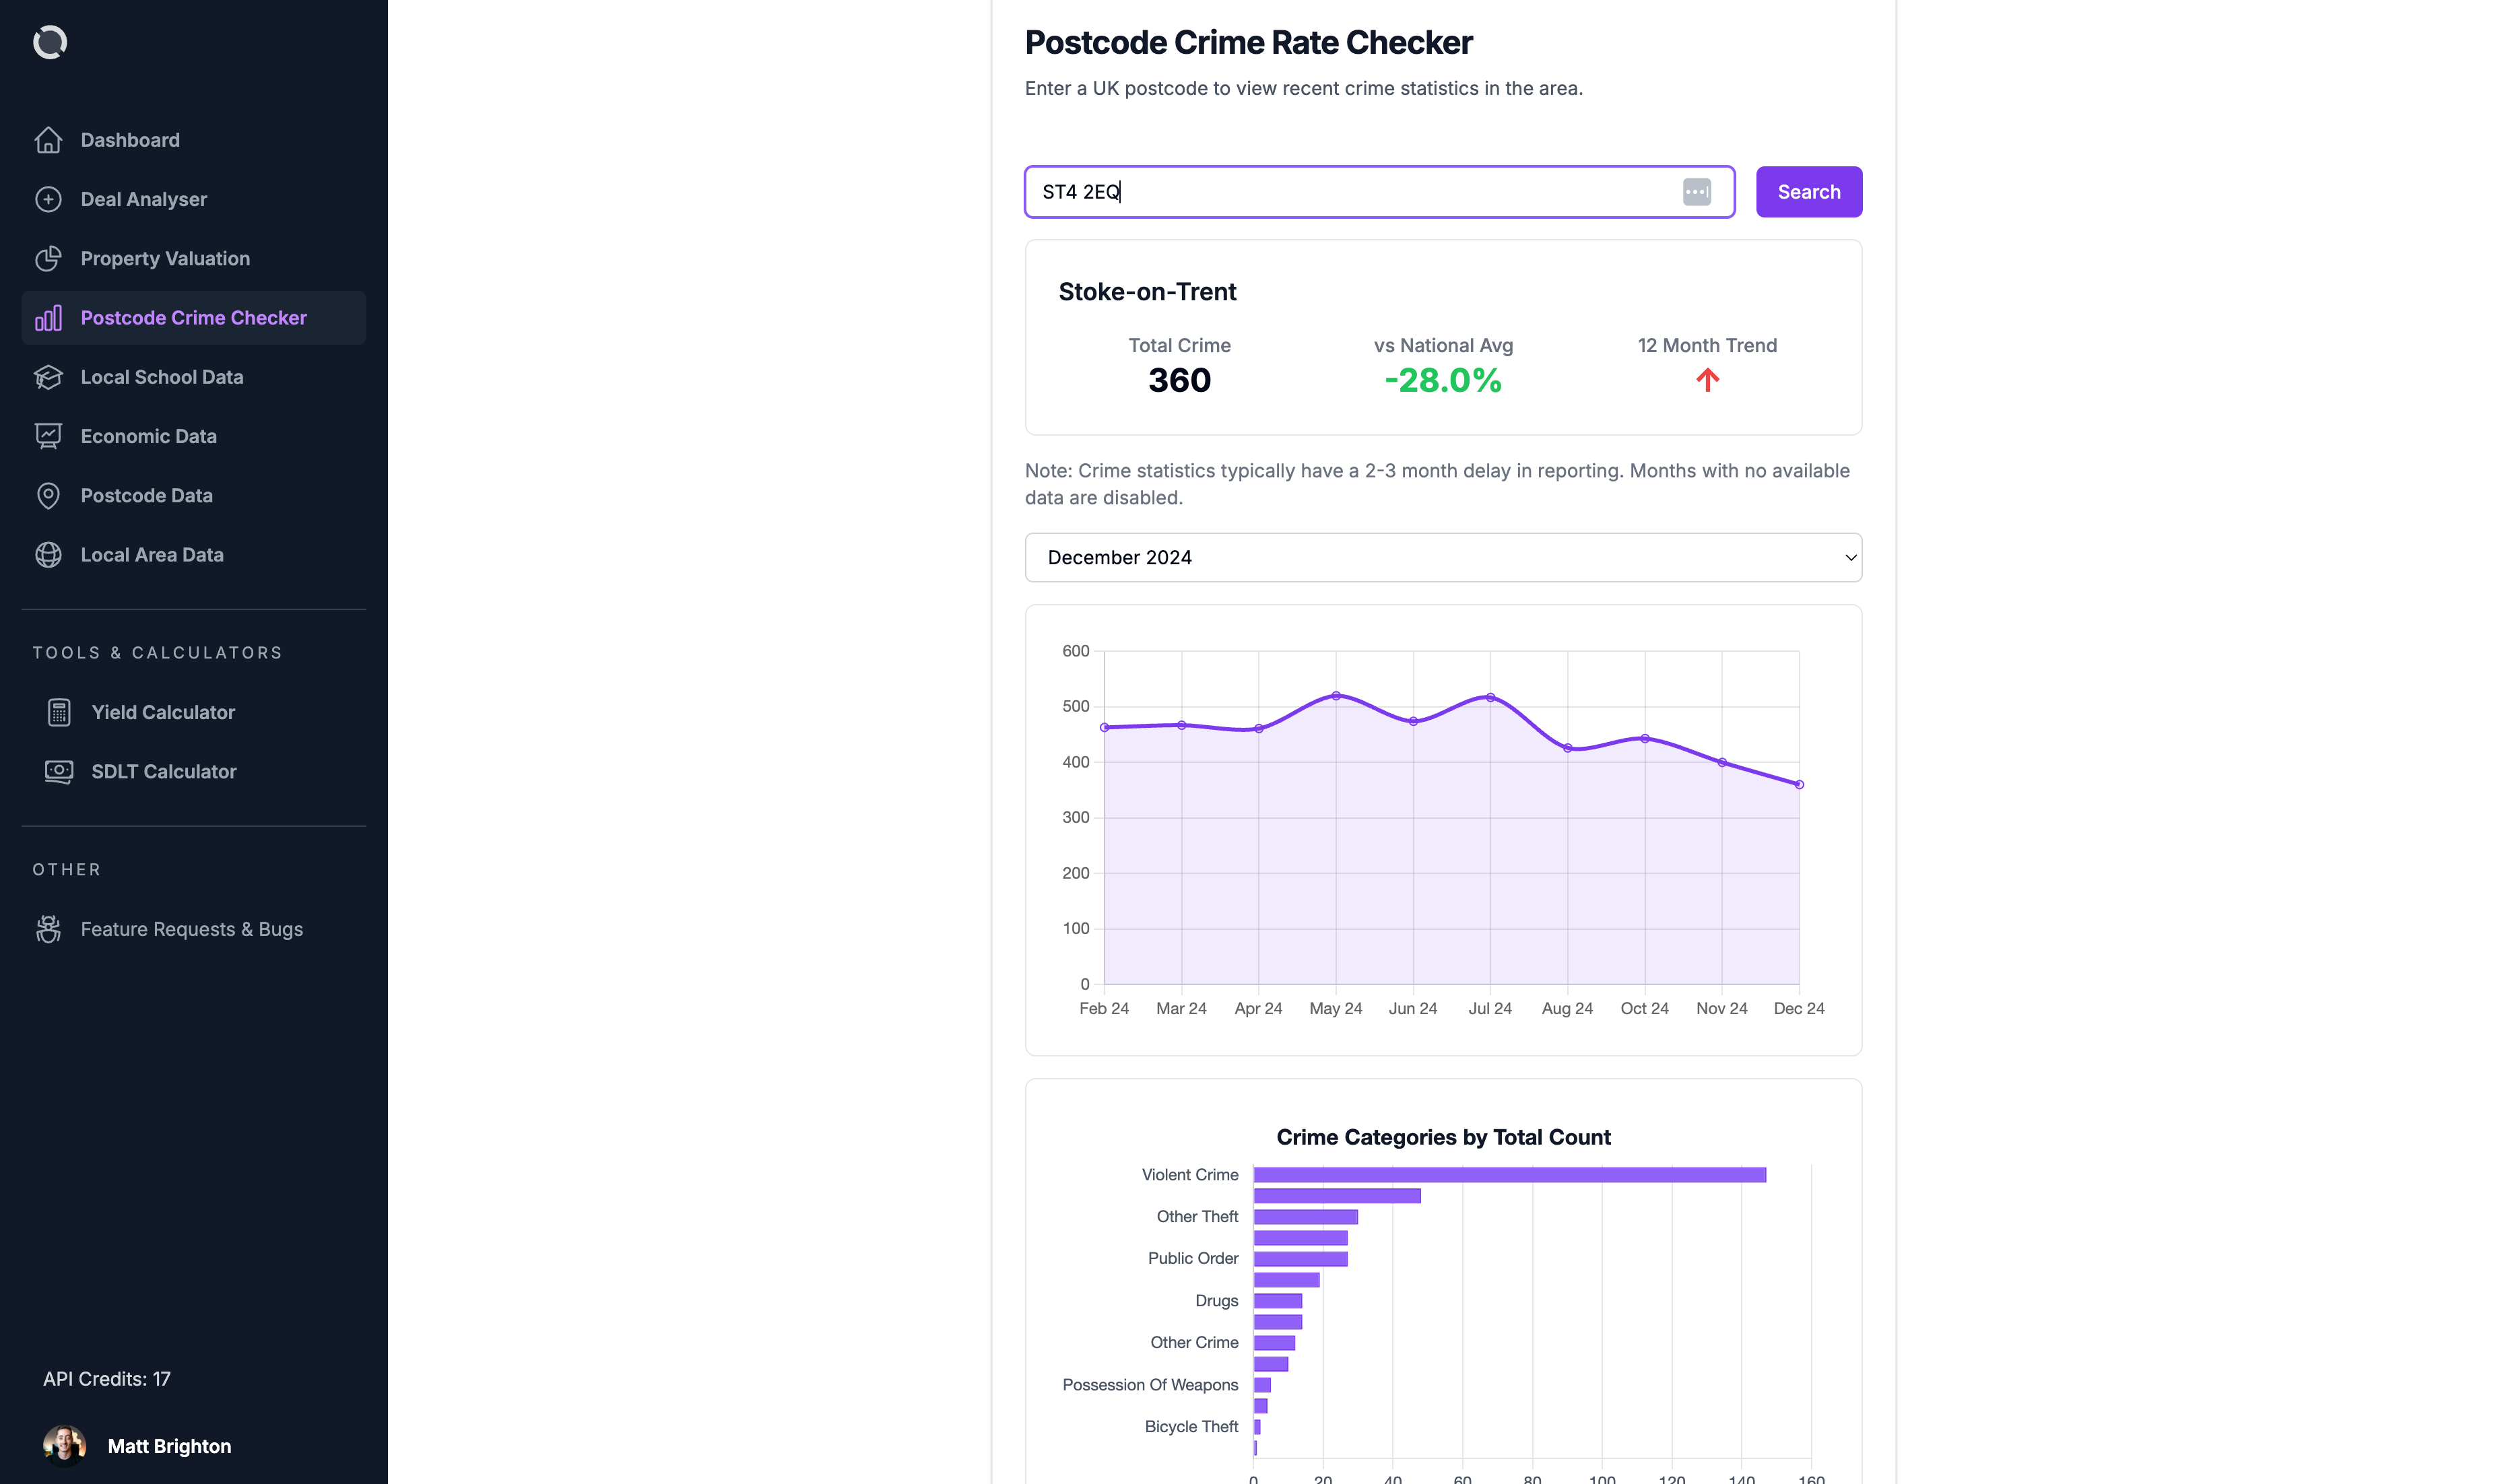Viewport: 2500px width, 1484px height.
Task: Click the Feature Requests & Bugs icon
Action: coord(48,929)
